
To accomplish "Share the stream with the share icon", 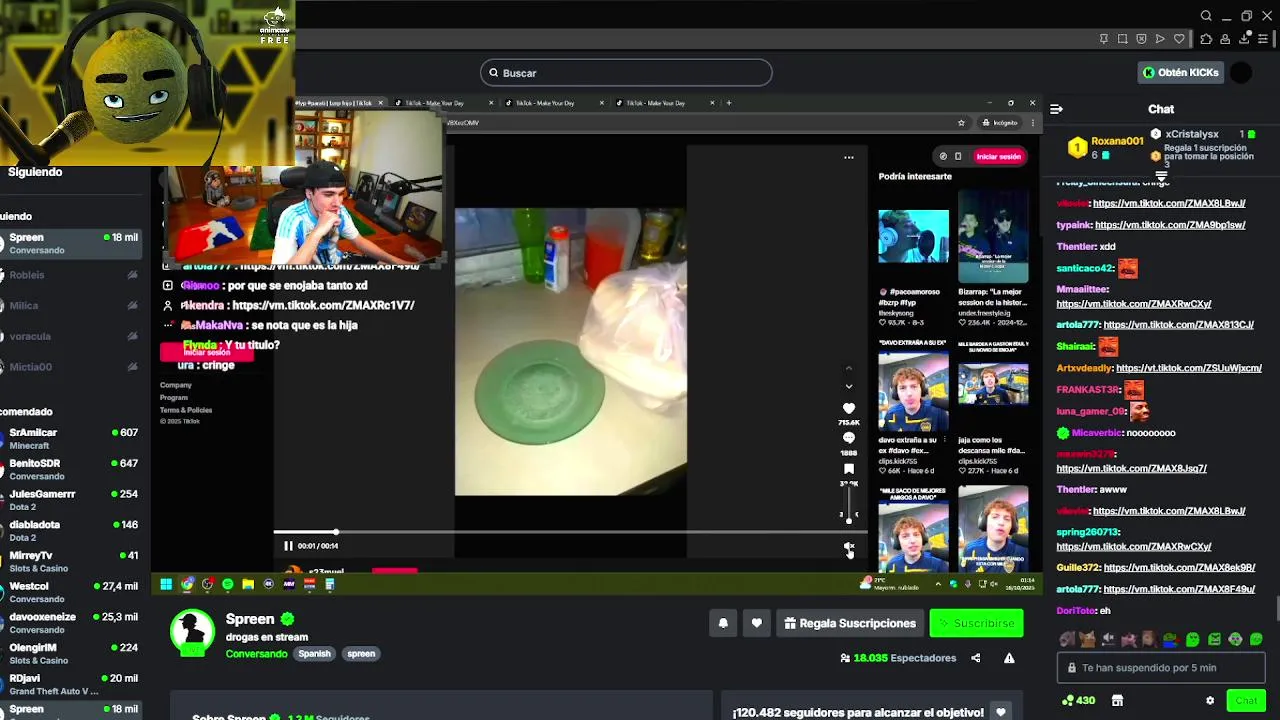I will click(x=975, y=658).
